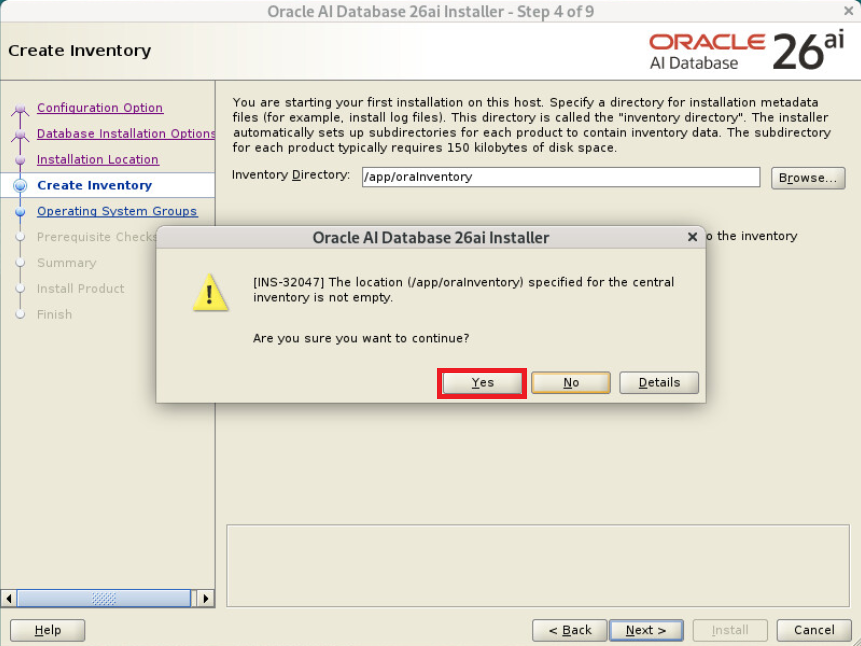This screenshot has width=861, height=646.
Task: Open installer Help
Action: [x=48, y=630]
